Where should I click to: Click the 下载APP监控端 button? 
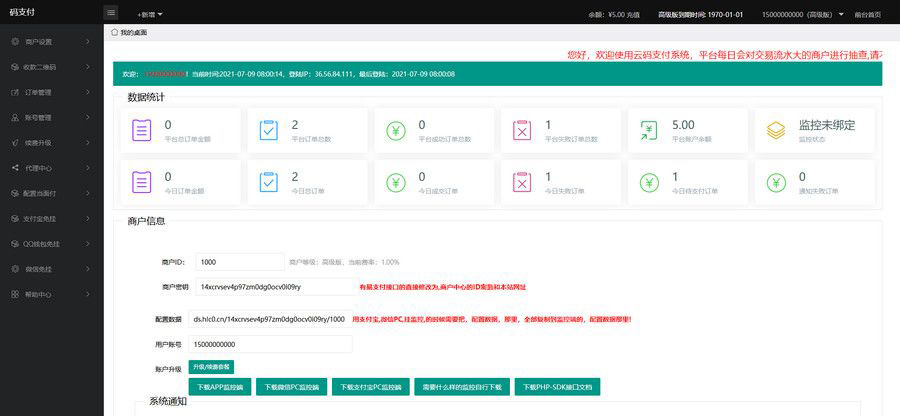tap(220, 386)
